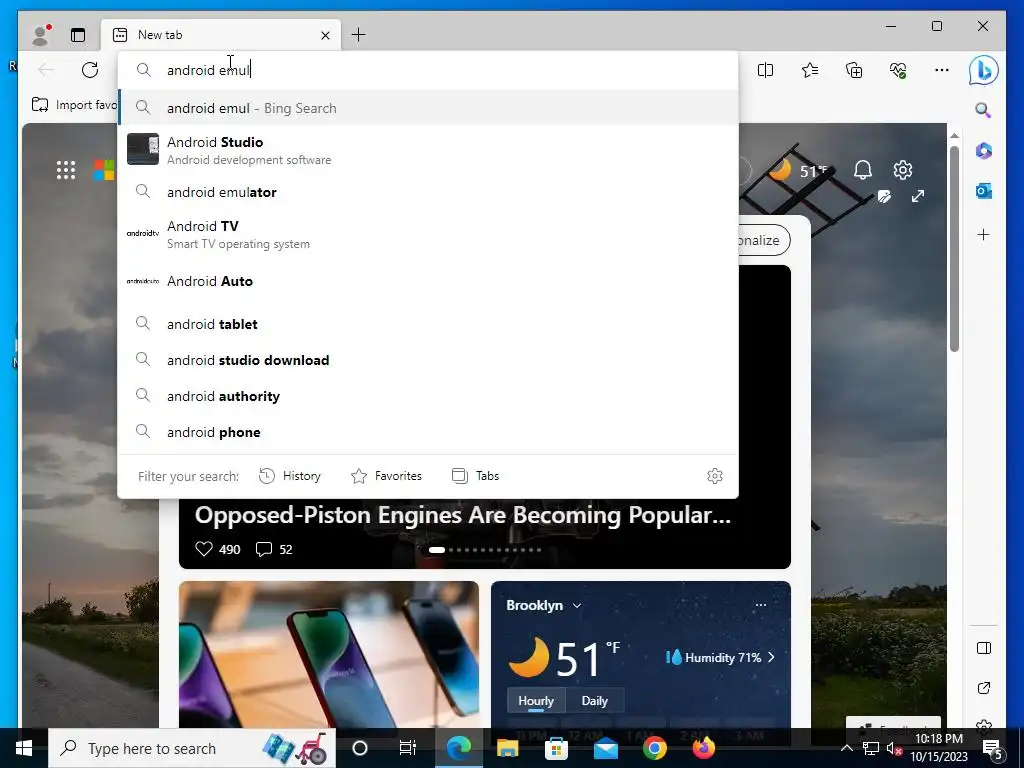
Task: Open the Collections icon
Action: [x=854, y=70]
